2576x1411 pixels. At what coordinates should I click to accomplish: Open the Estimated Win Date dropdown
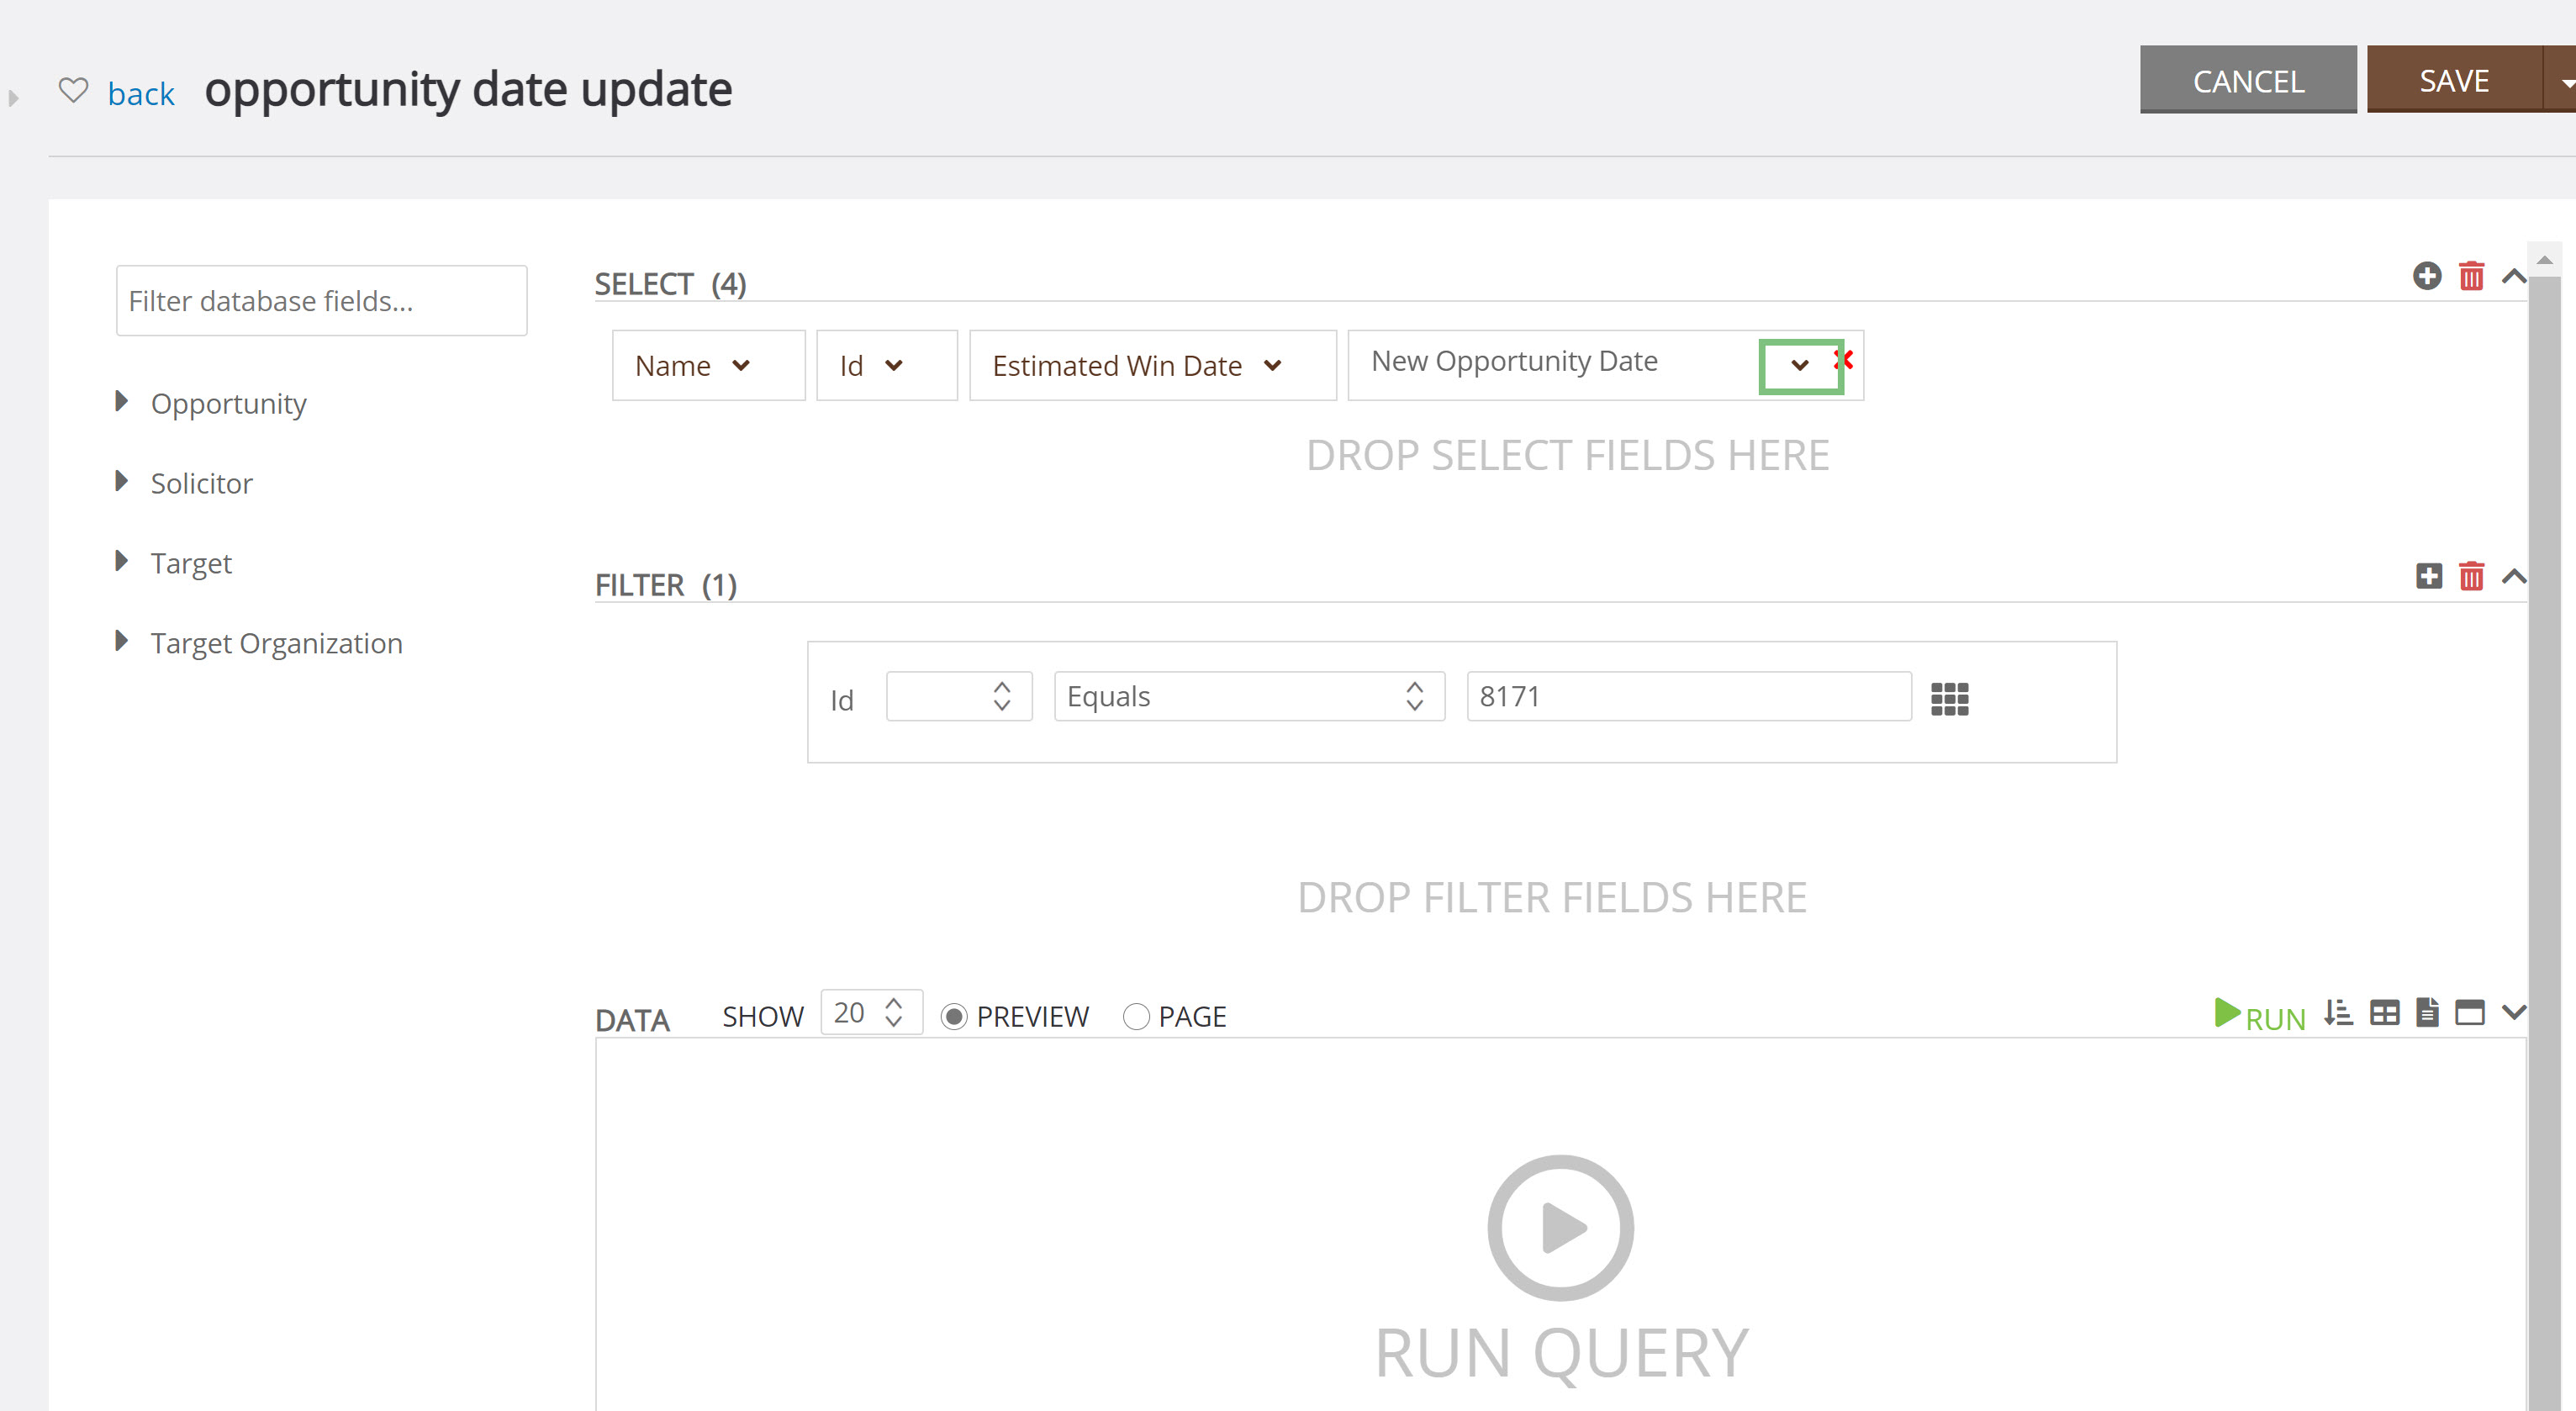(1273, 365)
